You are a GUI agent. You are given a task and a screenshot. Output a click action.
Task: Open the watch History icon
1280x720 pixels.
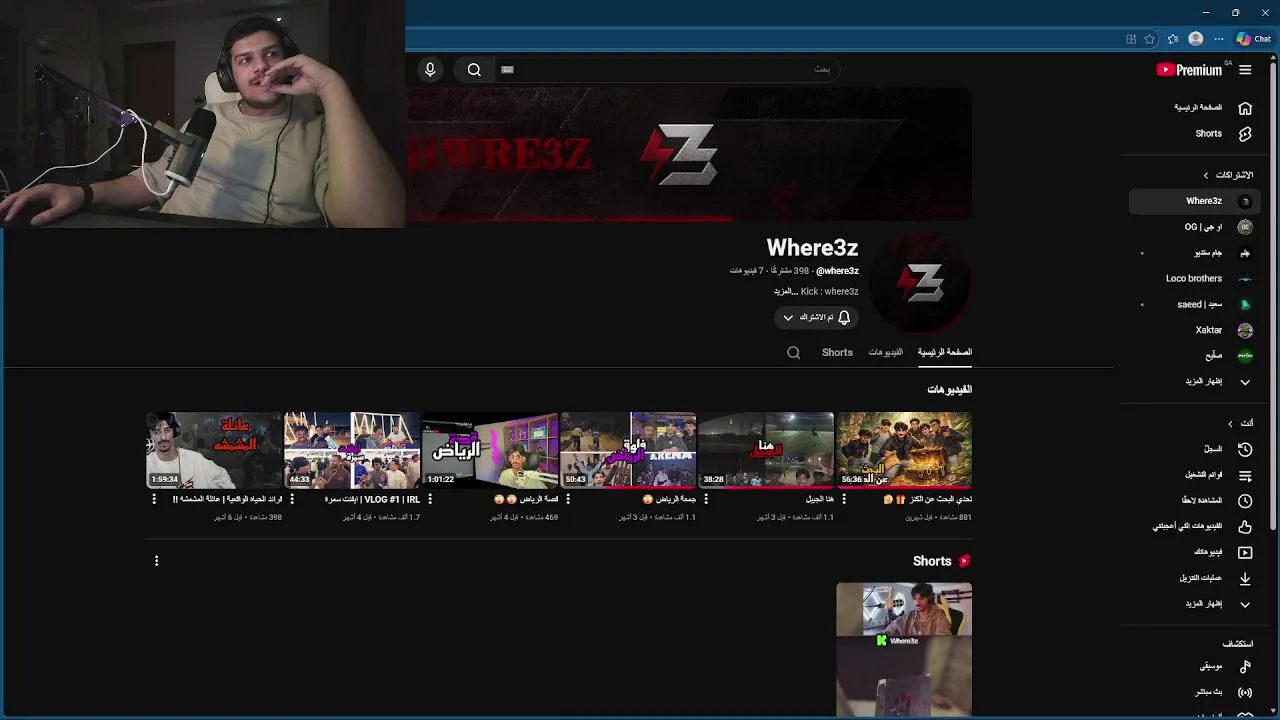point(1245,450)
